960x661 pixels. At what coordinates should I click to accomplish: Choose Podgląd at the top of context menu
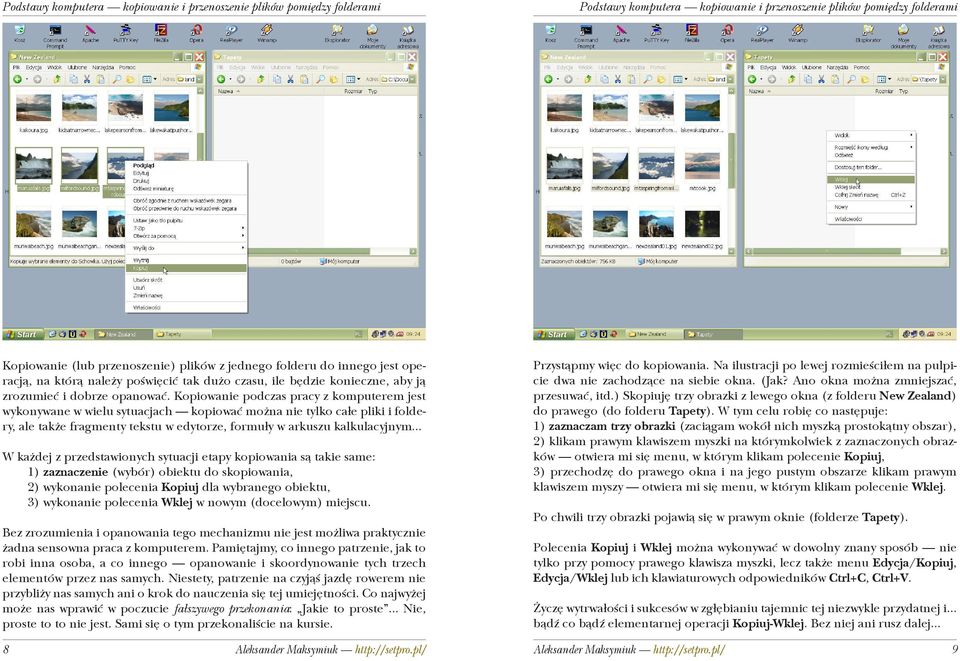coord(186,165)
